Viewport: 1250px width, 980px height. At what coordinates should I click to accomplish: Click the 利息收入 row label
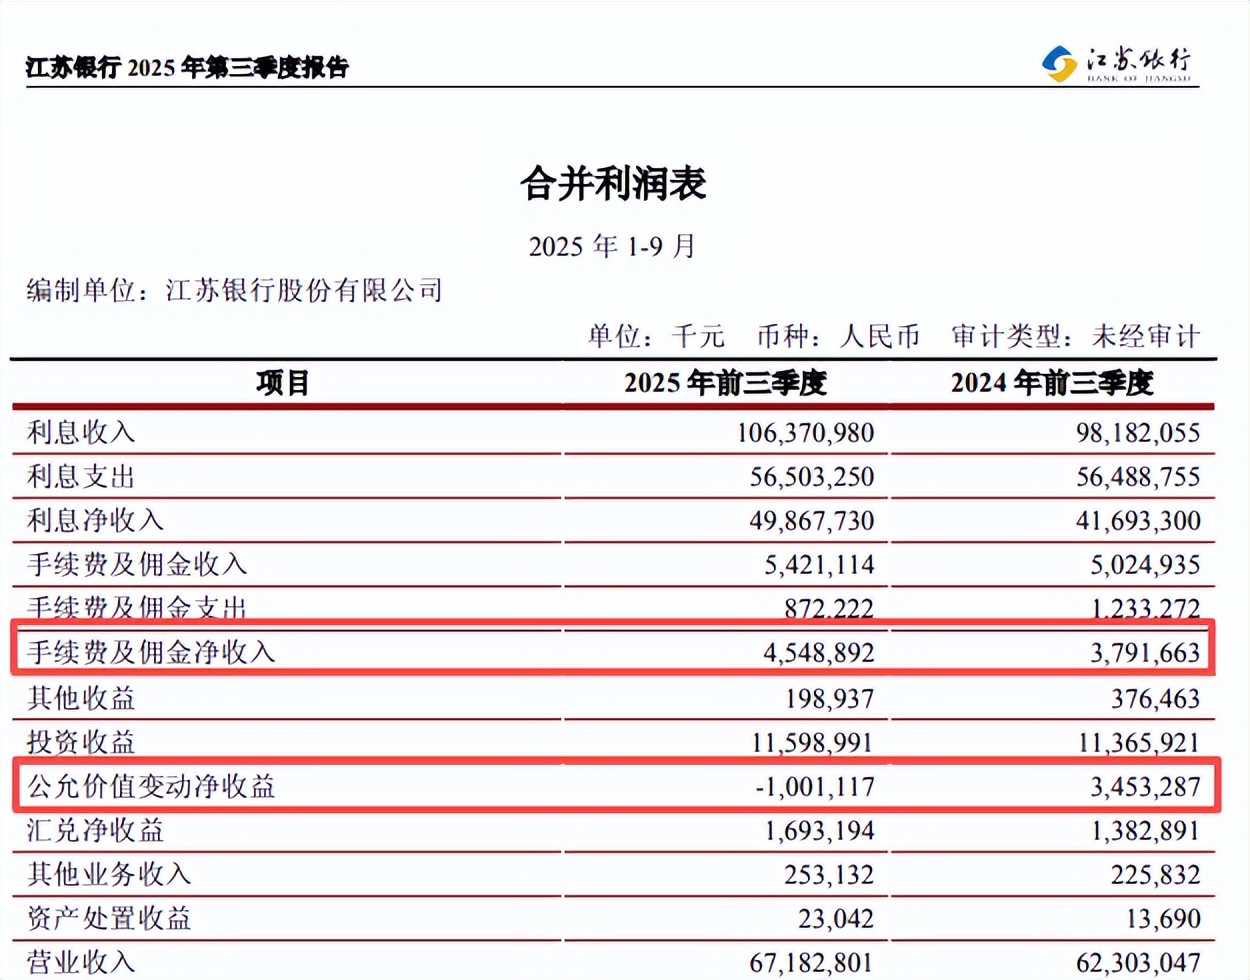81,433
